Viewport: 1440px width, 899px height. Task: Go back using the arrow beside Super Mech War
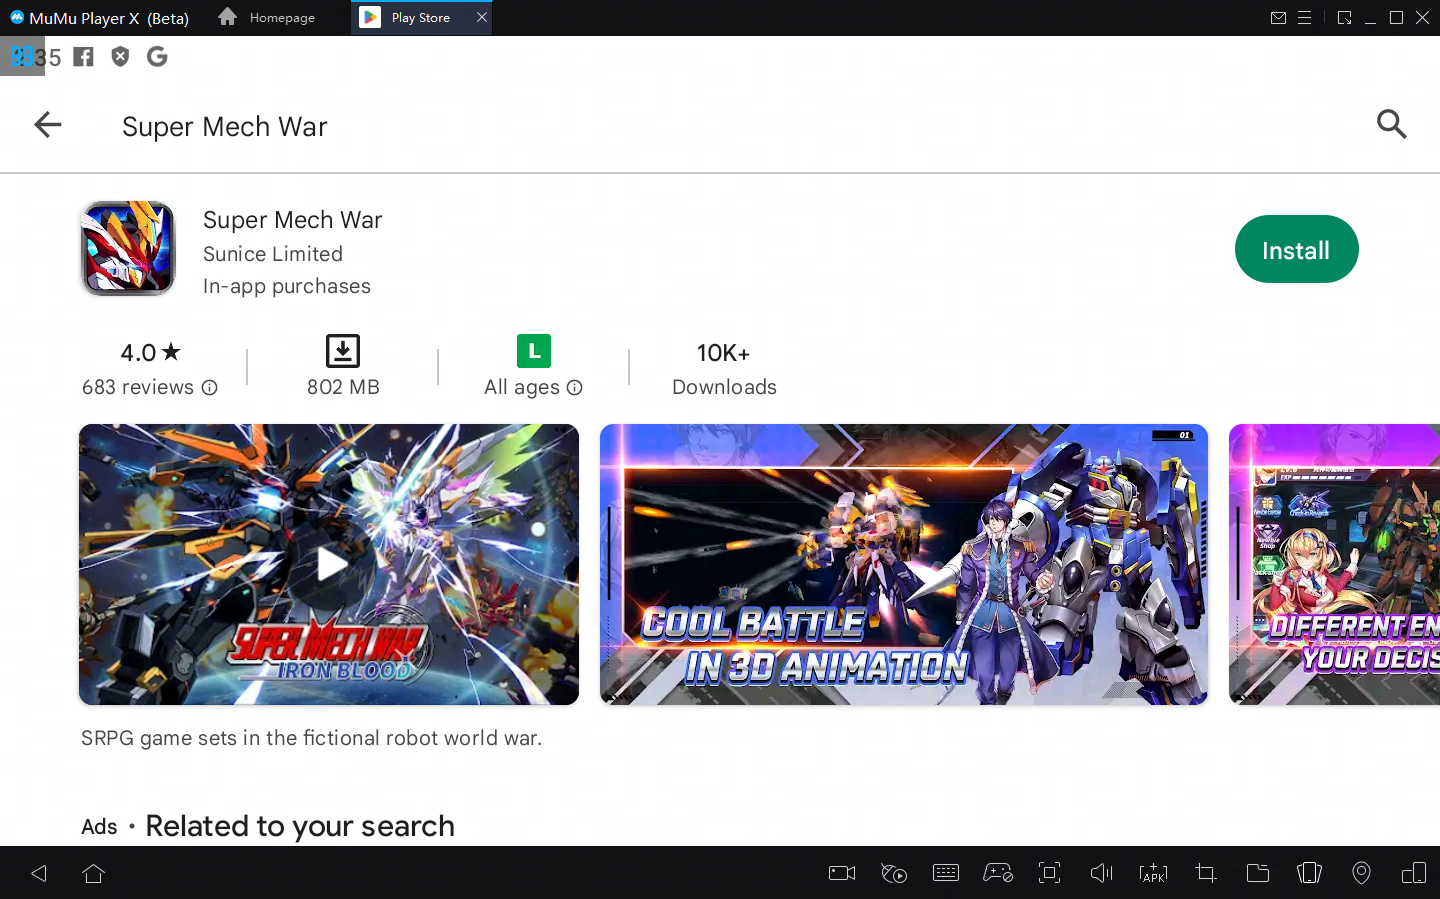pos(48,125)
